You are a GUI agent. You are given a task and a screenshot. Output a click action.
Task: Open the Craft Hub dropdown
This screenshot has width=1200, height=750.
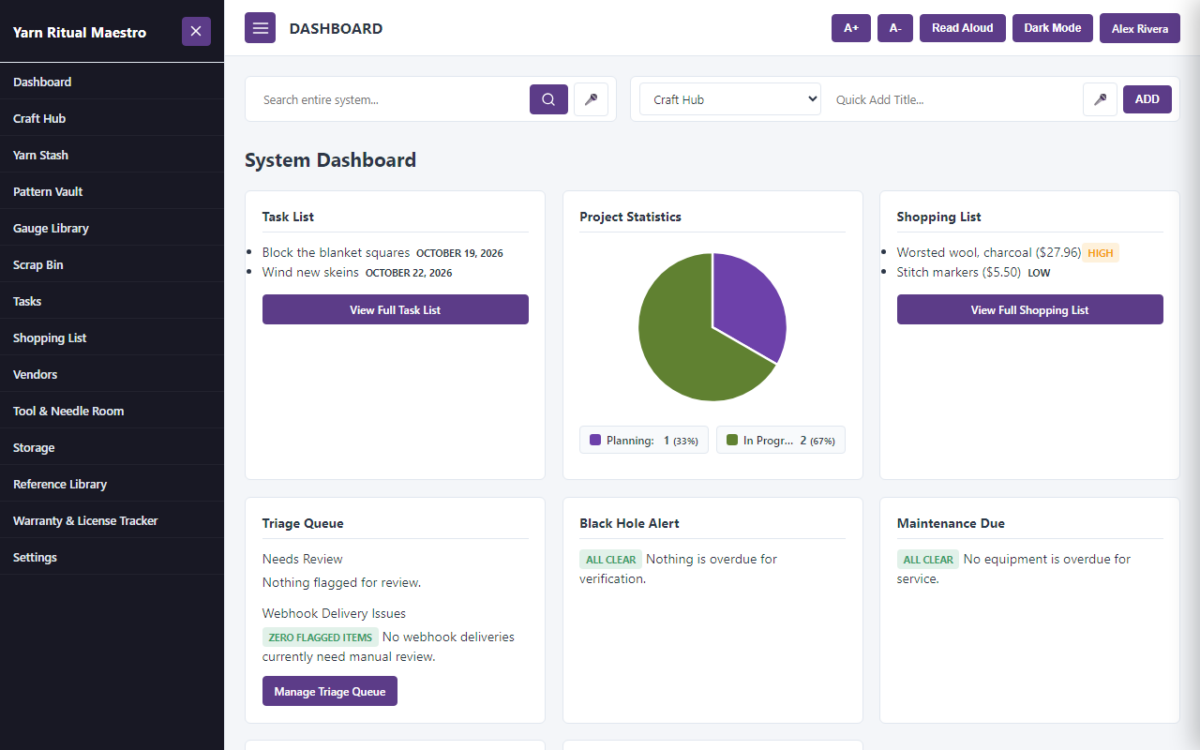(730, 99)
